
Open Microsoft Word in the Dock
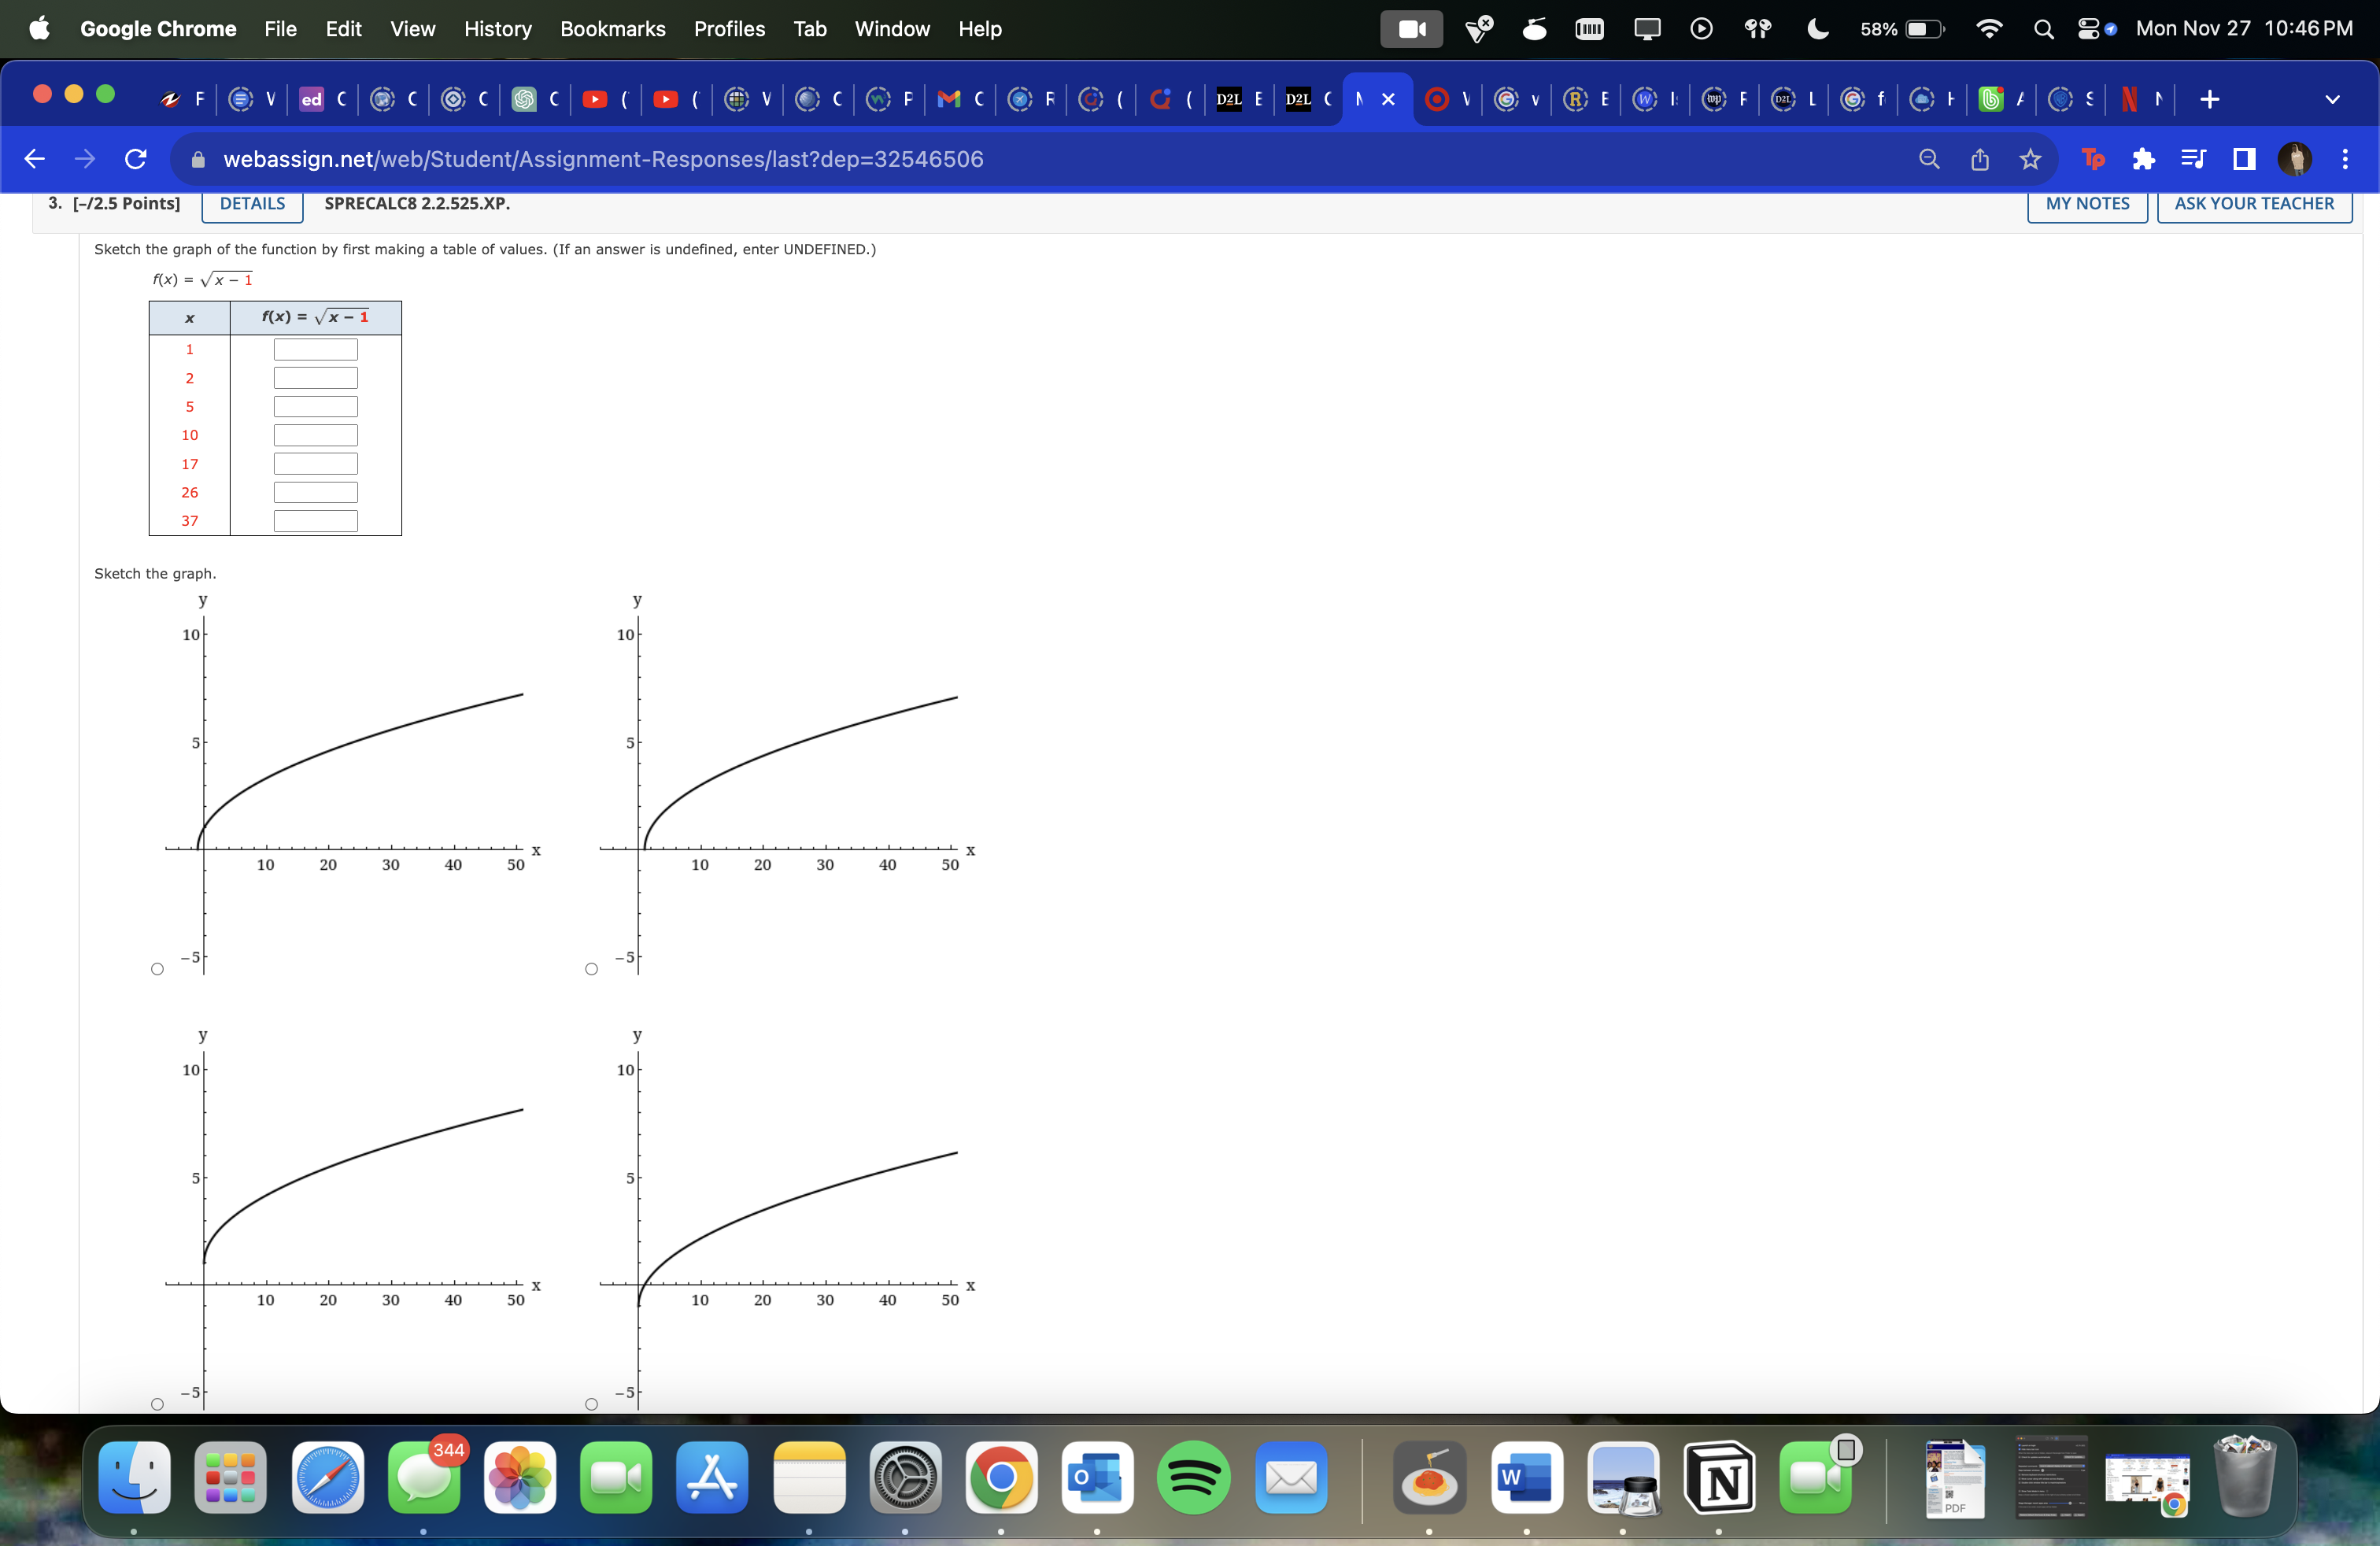(1526, 1478)
